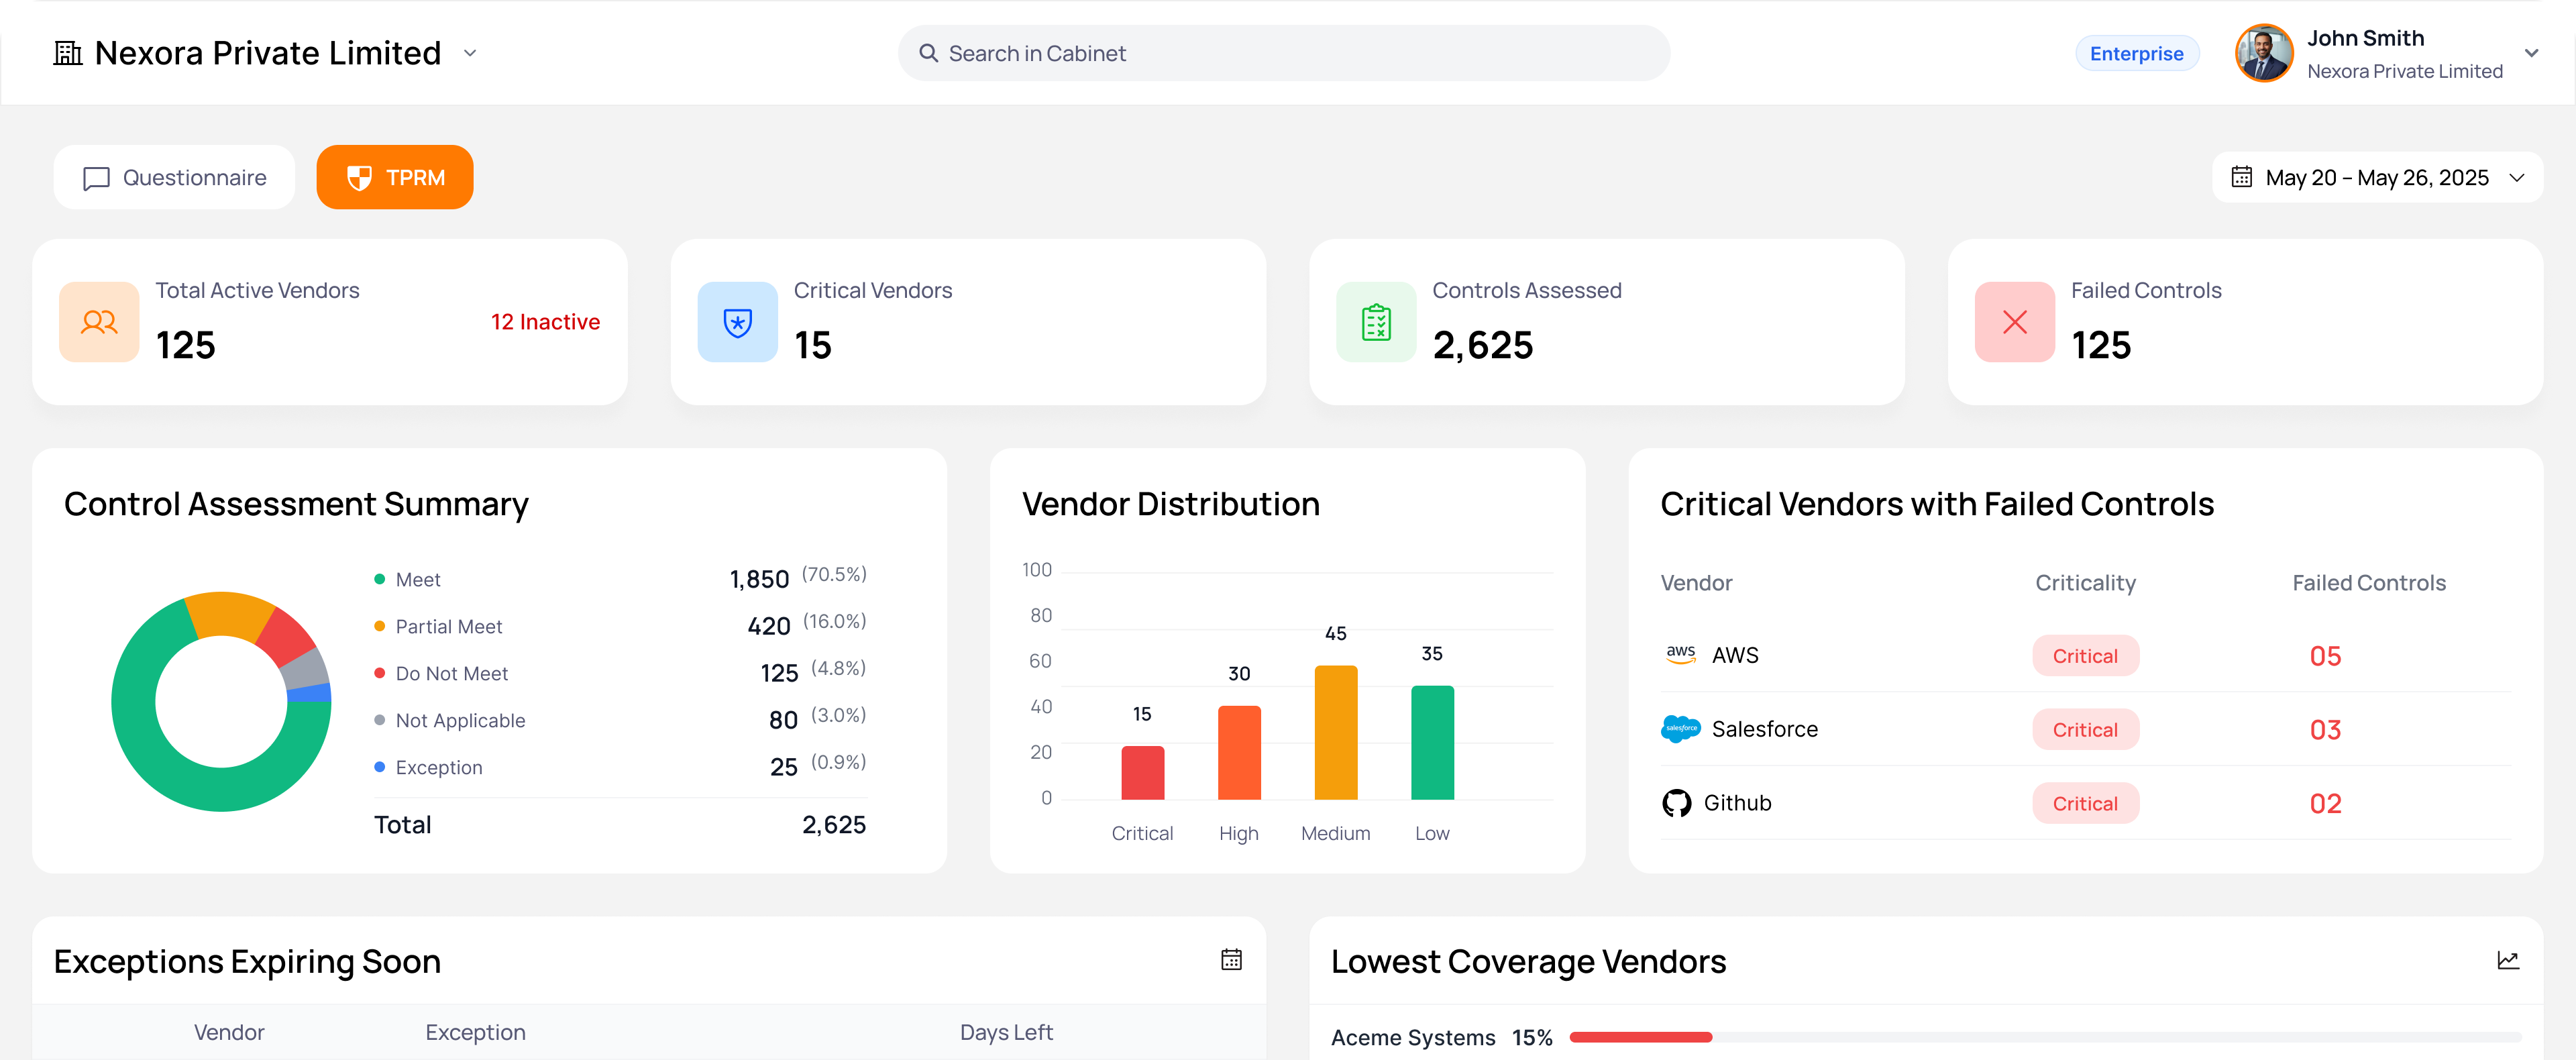Focus the Search in Cabinet field
2576x1060 pixels.
pos(1283,53)
